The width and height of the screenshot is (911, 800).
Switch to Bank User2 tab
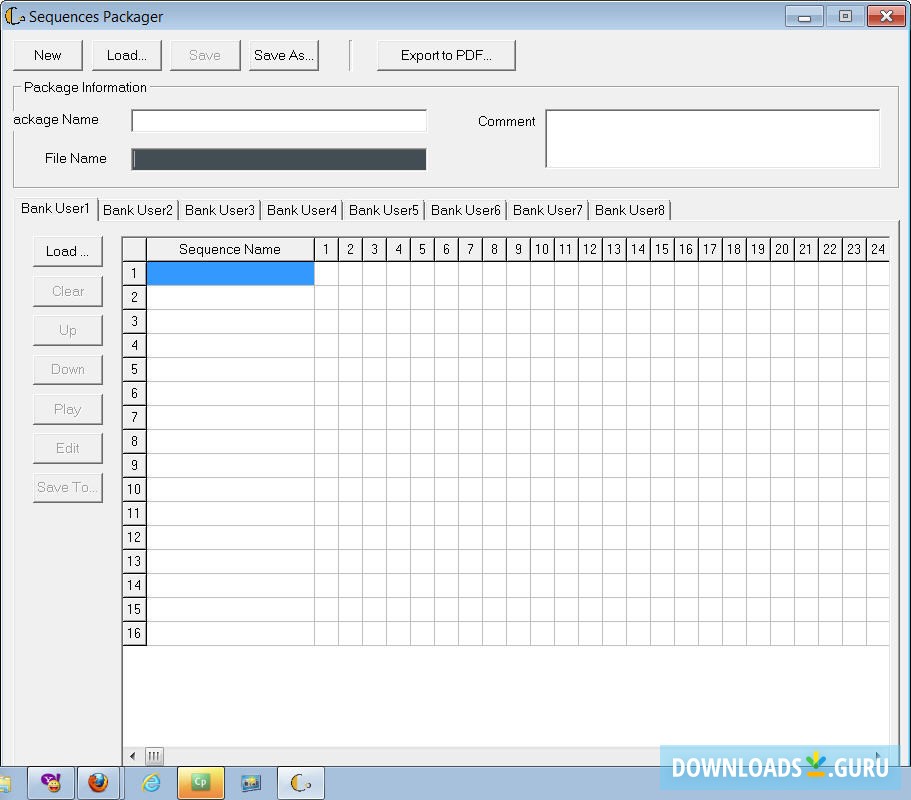[x=138, y=210]
